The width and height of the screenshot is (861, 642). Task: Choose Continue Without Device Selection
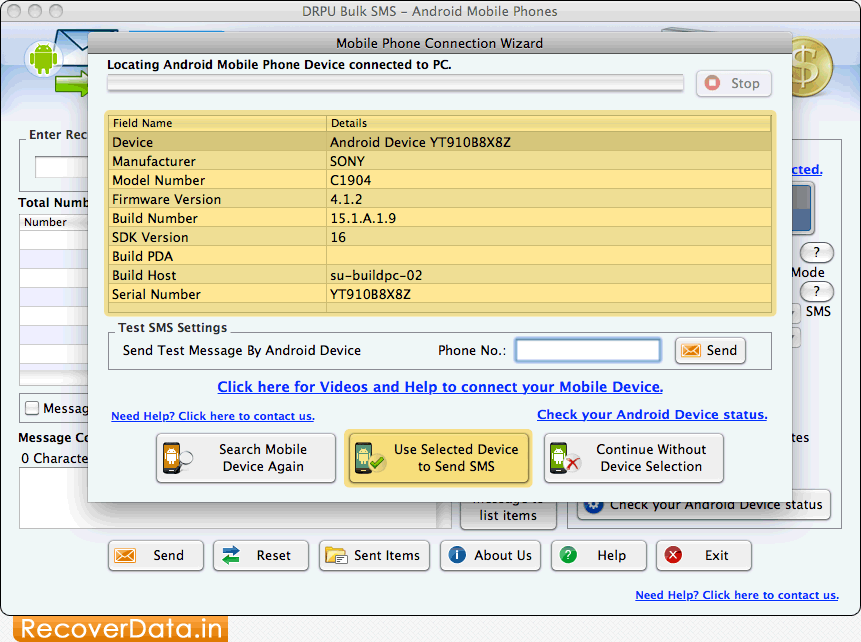[x=634, y=458]
